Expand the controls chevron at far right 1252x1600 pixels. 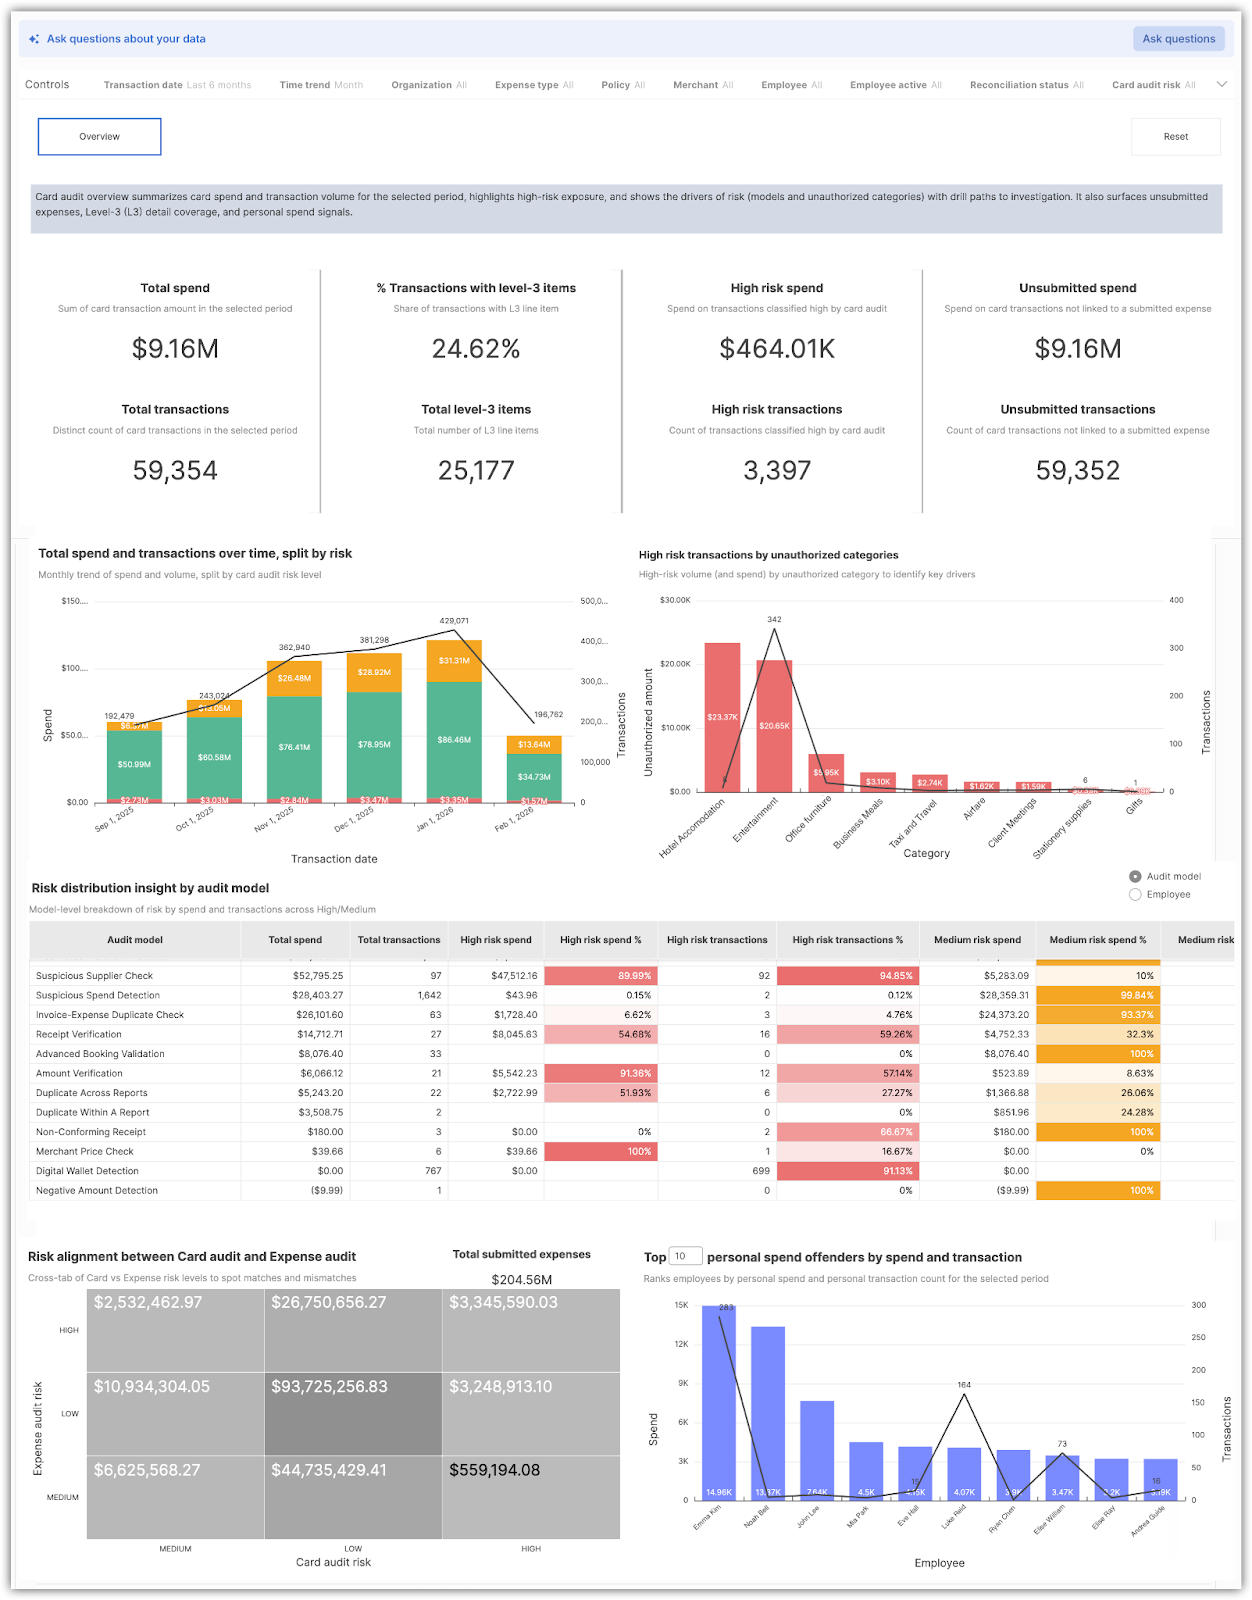tap(1221, 85)
